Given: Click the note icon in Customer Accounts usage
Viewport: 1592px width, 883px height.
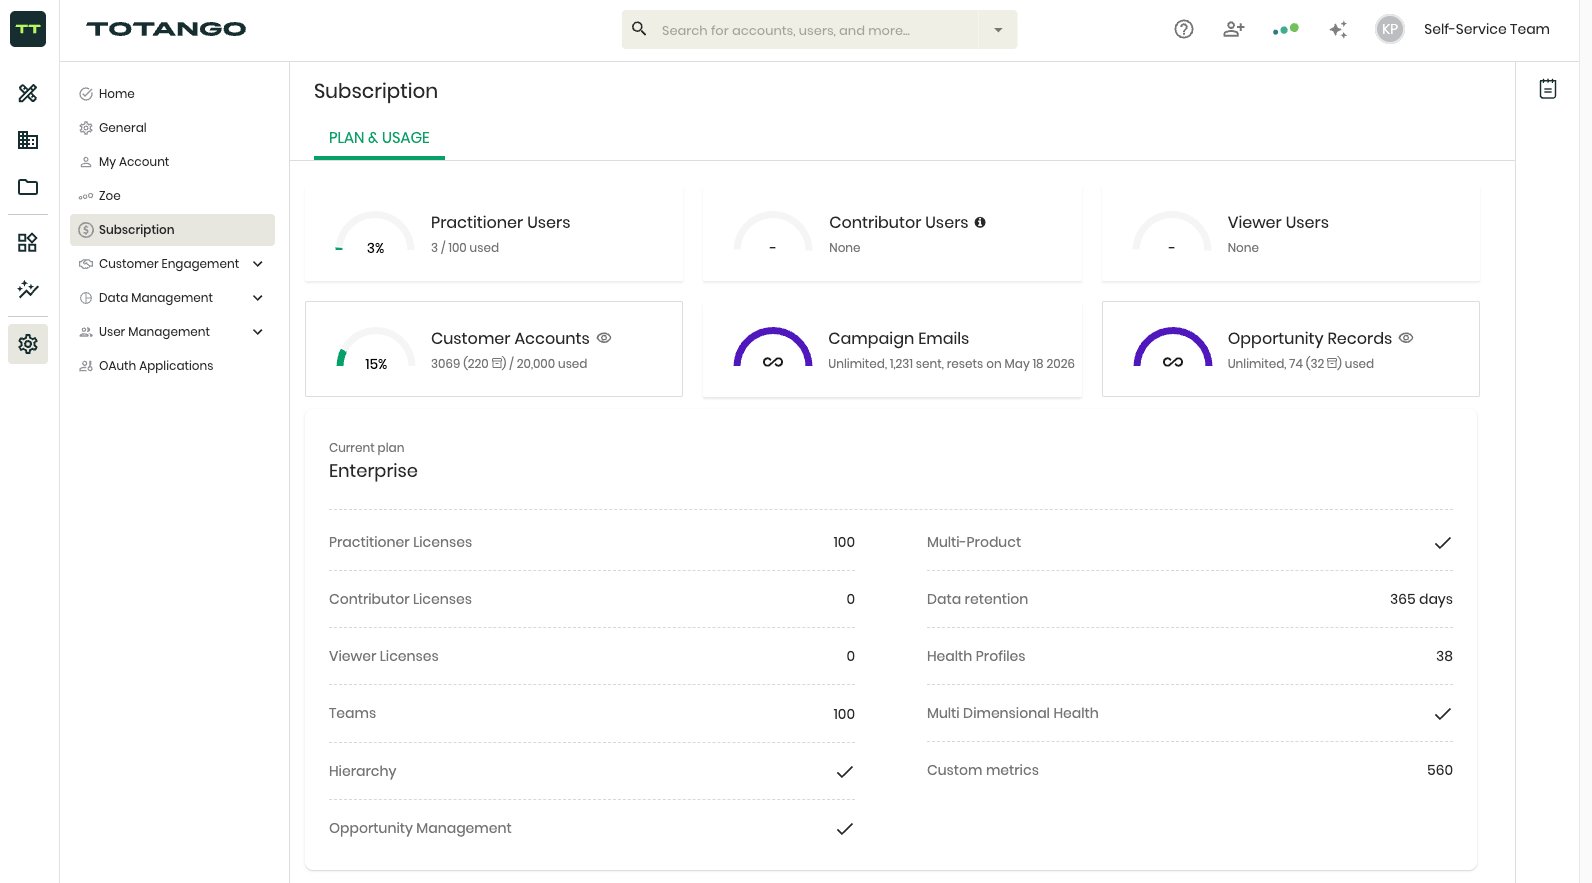Looking at the screenshot, I should (x=498, y=364).
